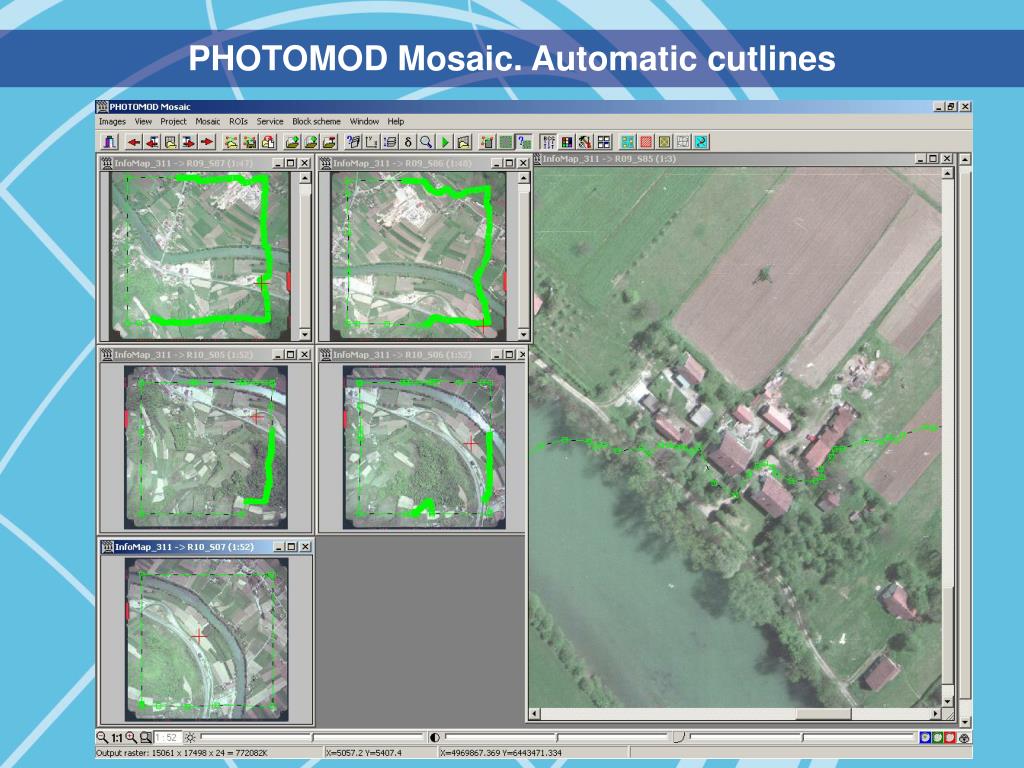Click the blue channel icon in bottom bar
Viewport: 1024px width, 768px height.
point(925,737)
